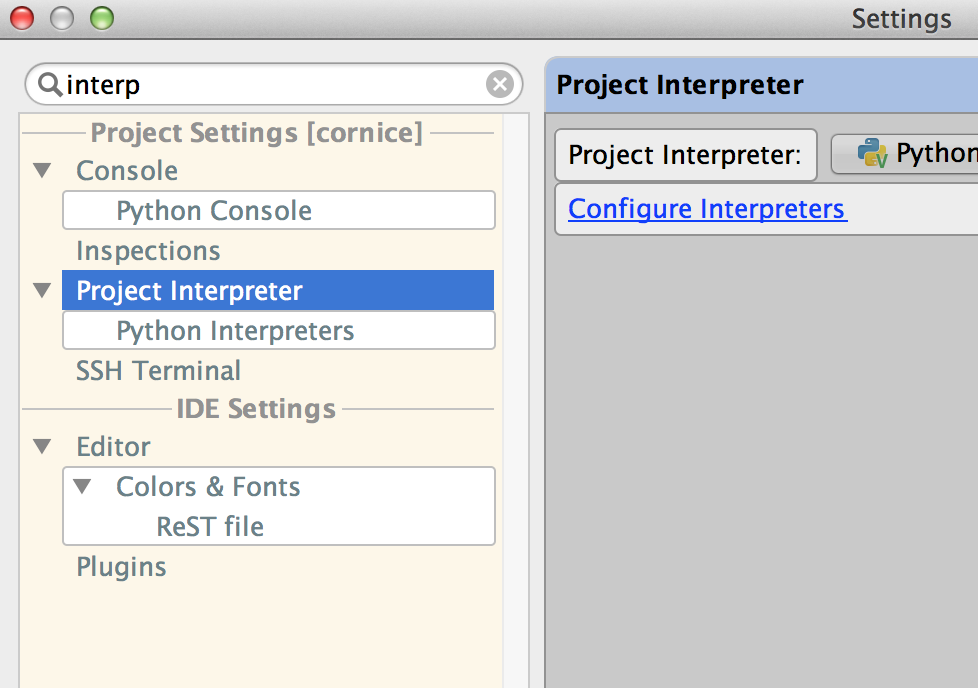Open the Plugins settings page
Image resolution: width=978 pixels, height=688 pixels.
click(121, 567)
